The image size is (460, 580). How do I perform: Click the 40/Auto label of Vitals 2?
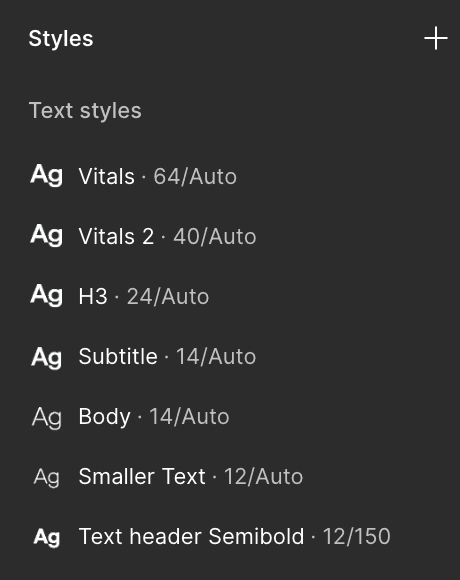point(215,236)
